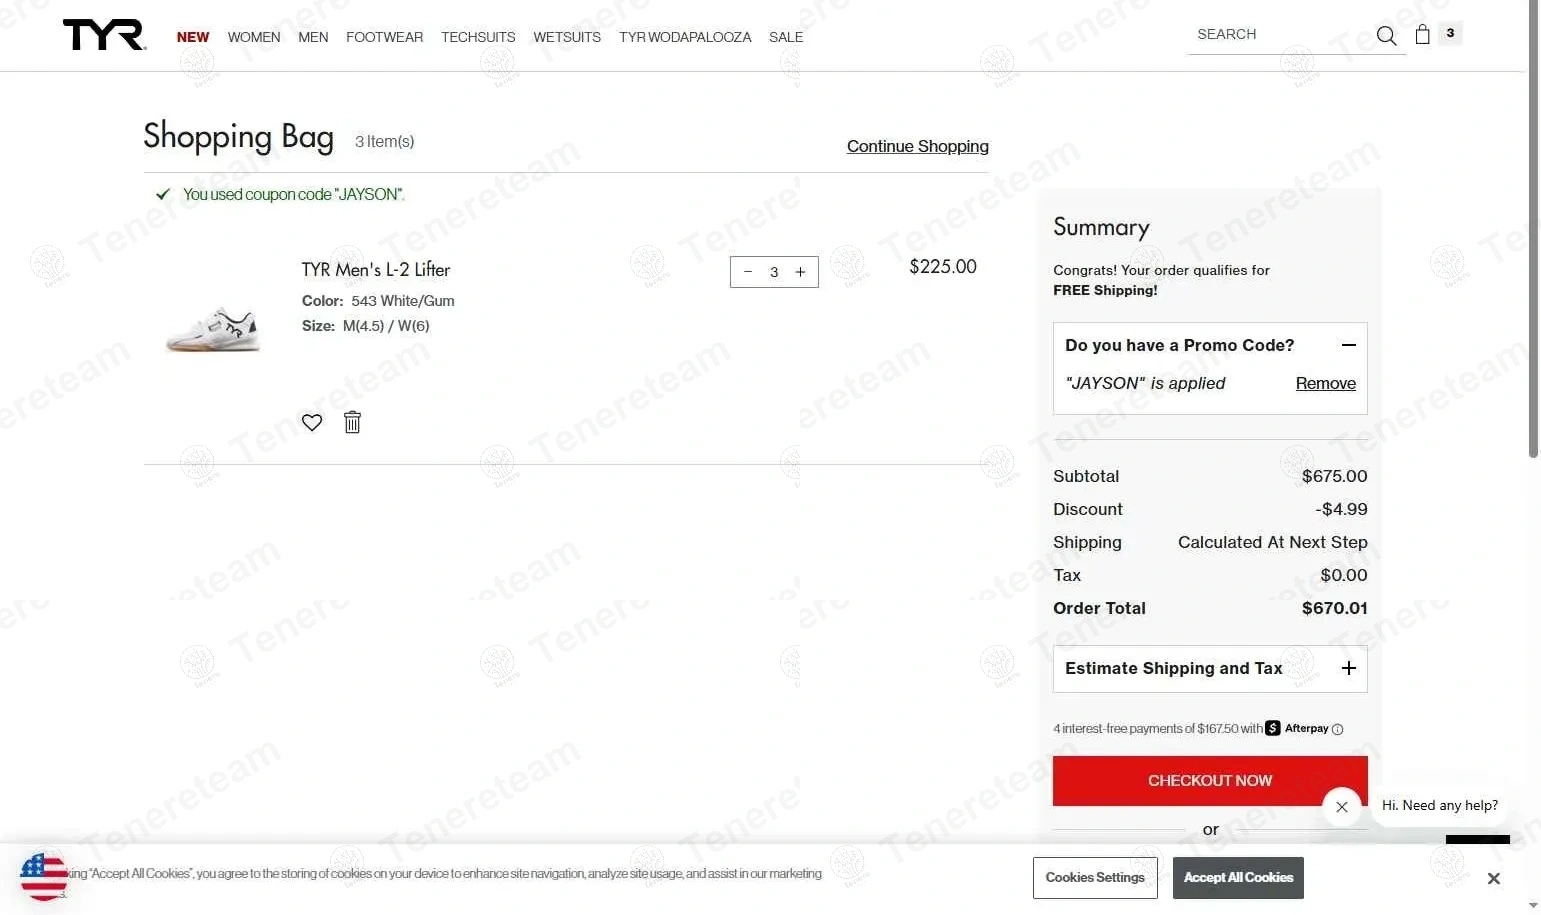Click the US flag country icon
This screenshot has height=915, width=1541.
(x=44, y=877)
